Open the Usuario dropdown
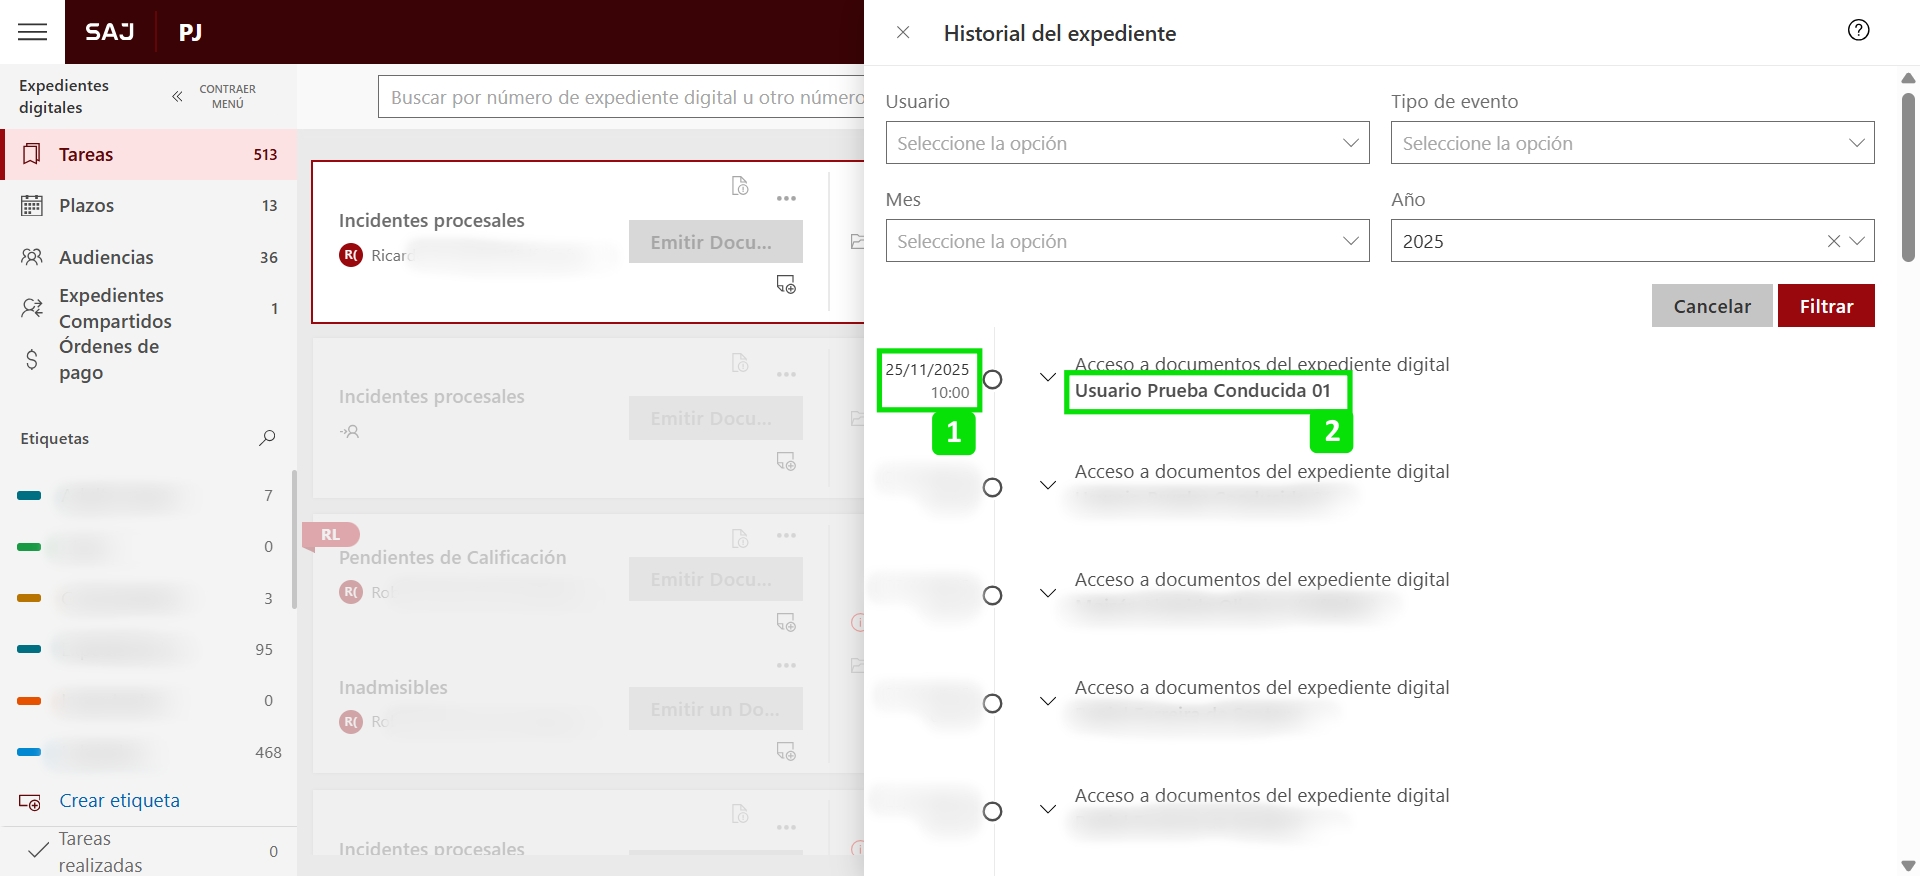The height and width of the screenshot is (876, 1920). [1127, 143]
